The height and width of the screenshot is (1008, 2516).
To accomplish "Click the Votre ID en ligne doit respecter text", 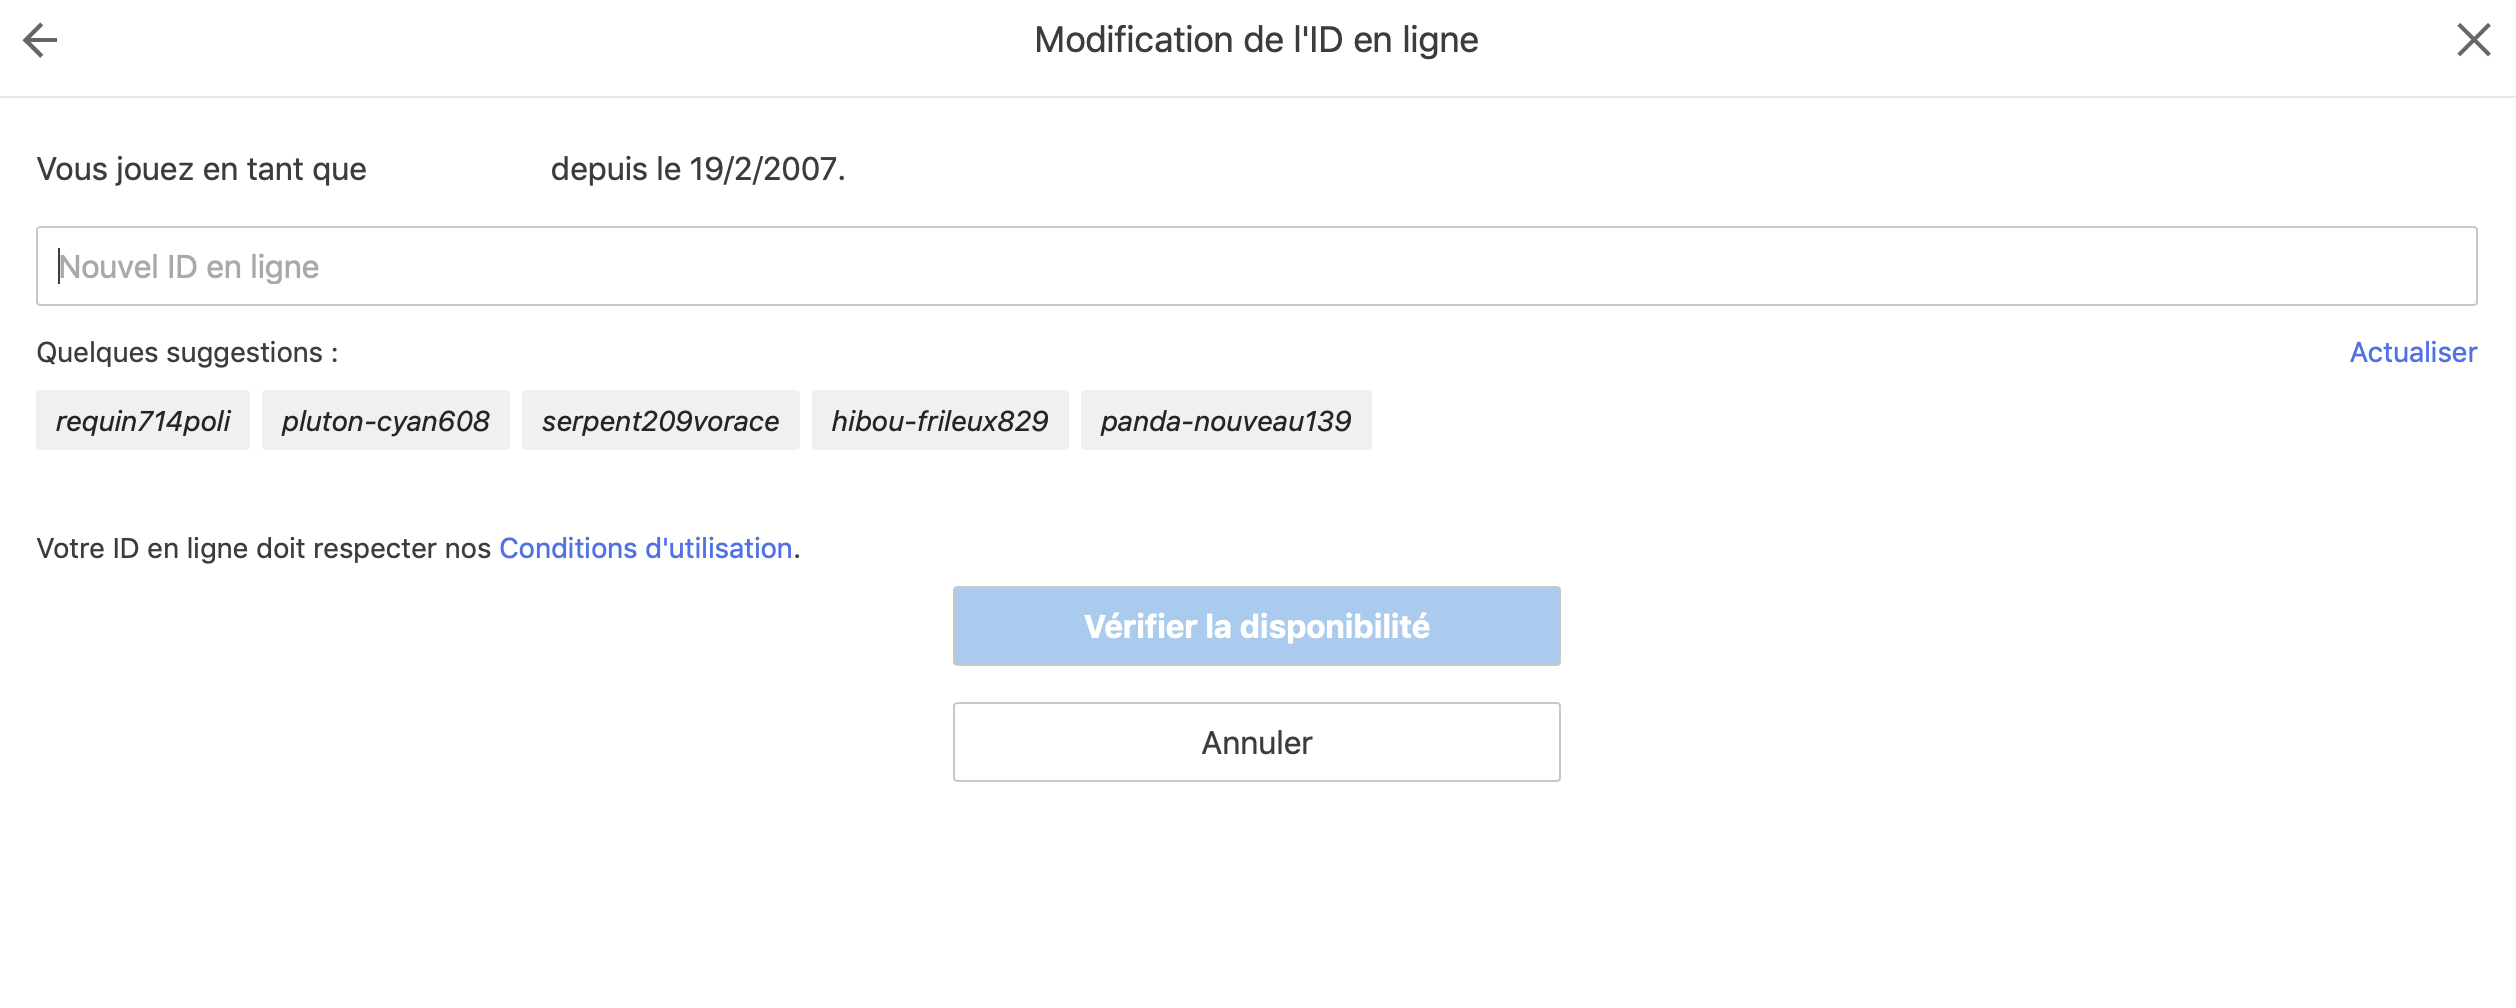I will click(264, 548).
